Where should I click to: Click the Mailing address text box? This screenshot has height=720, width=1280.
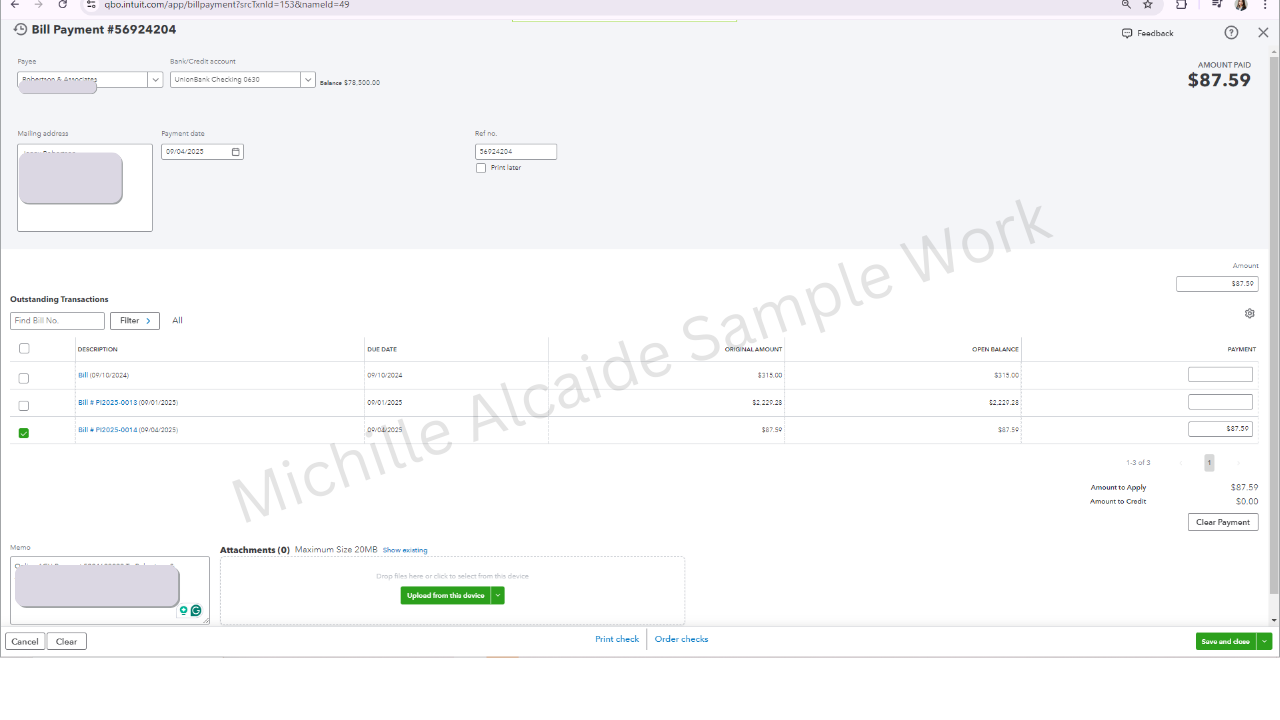85,188
